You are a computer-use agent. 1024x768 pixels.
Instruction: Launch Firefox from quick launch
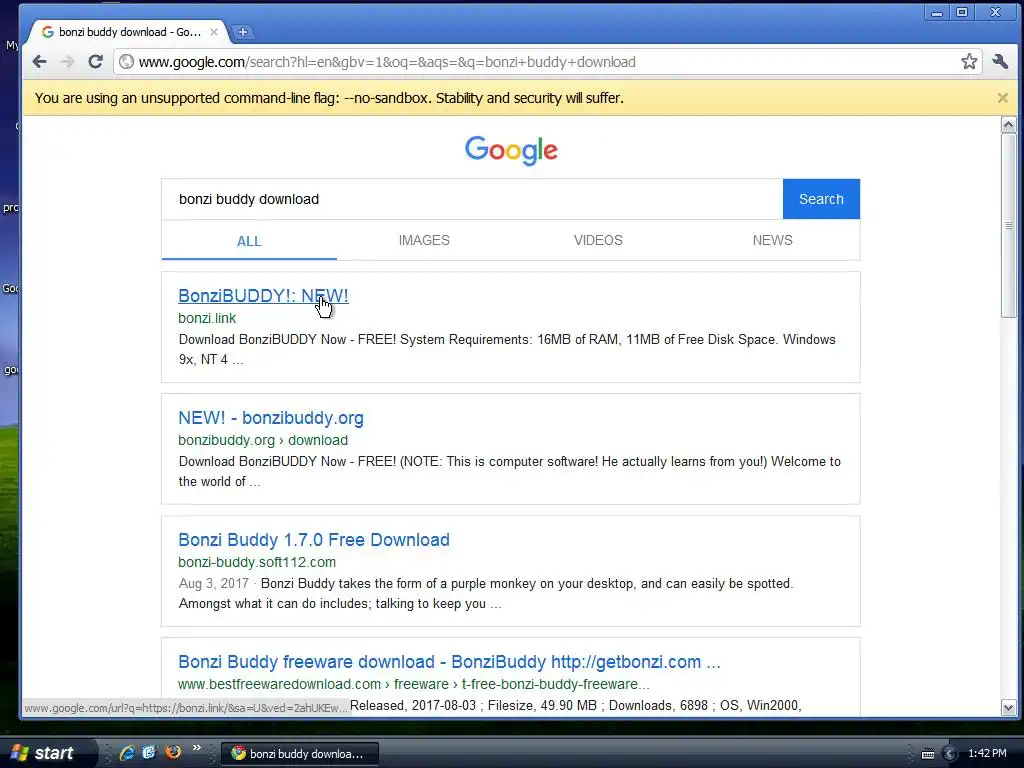(173, 752)
